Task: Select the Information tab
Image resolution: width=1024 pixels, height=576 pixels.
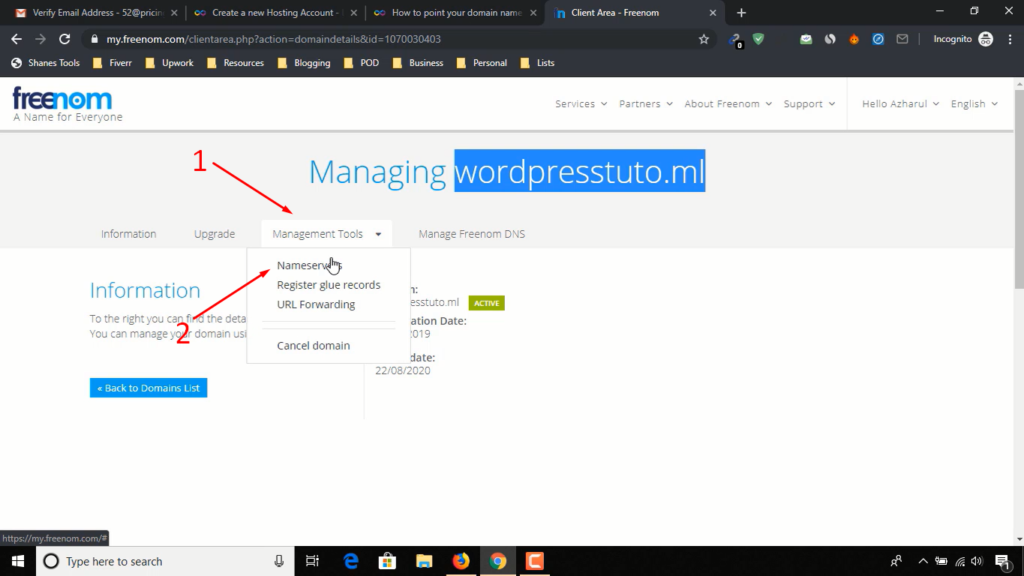Action: coord(129,234)
